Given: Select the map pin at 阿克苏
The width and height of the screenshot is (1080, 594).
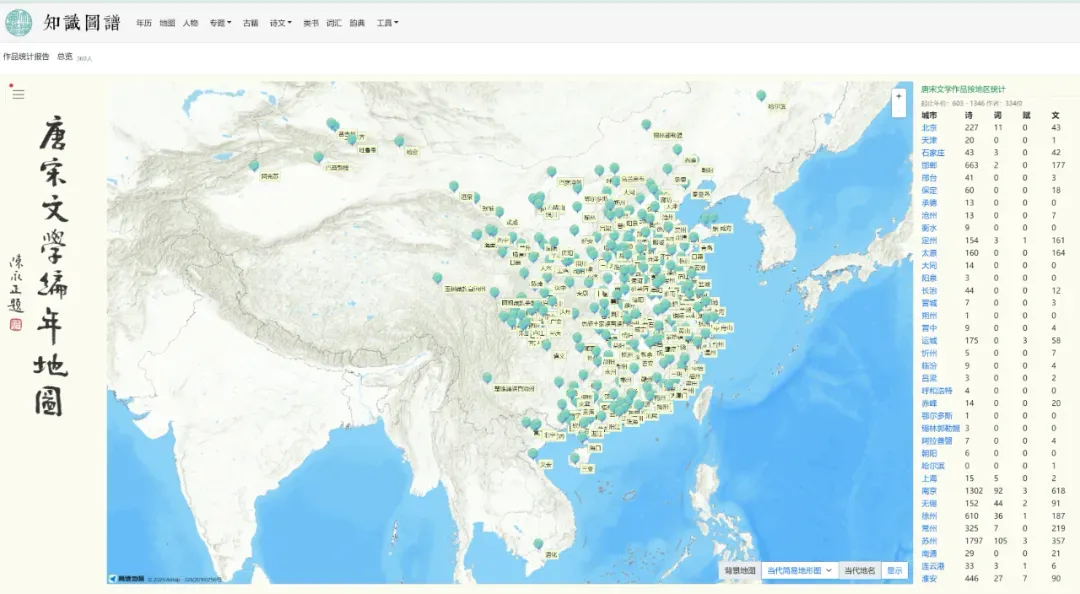Looking at the screenshot, I should (x=254, y=165).
